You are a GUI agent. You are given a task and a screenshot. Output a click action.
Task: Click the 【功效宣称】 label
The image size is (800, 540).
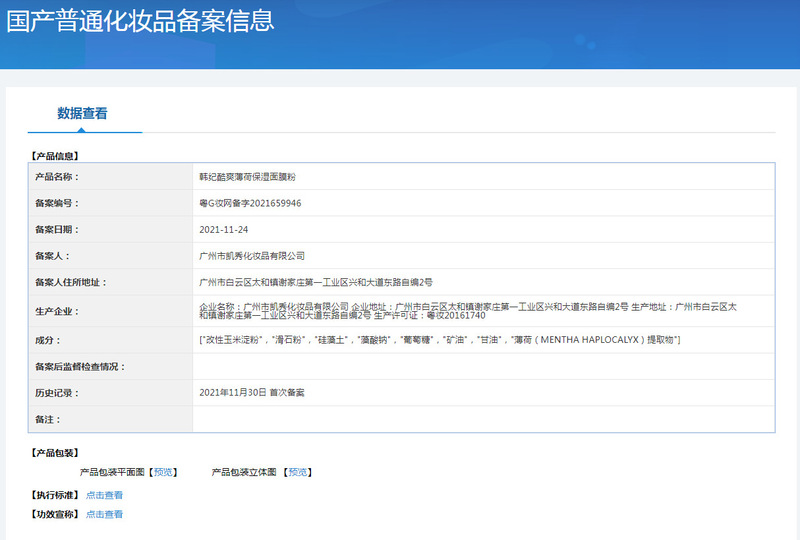coord(54,514)
